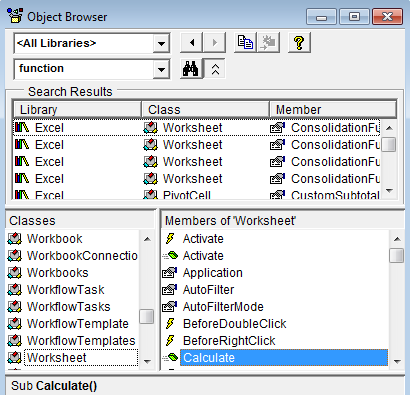The height and width of the screenshot is (395, 410).
Task: Select the AutoFilter property member
Action: click(208, 290)
